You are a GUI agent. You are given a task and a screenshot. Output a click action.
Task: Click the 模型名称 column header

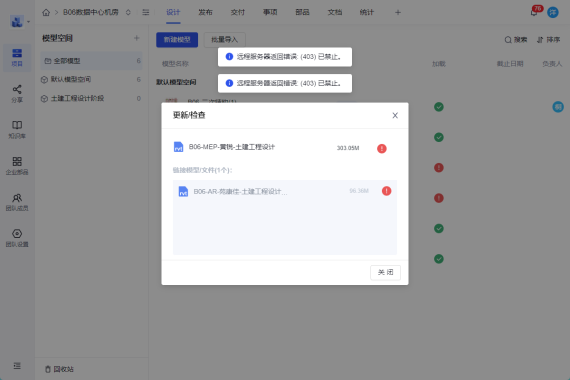175,64
